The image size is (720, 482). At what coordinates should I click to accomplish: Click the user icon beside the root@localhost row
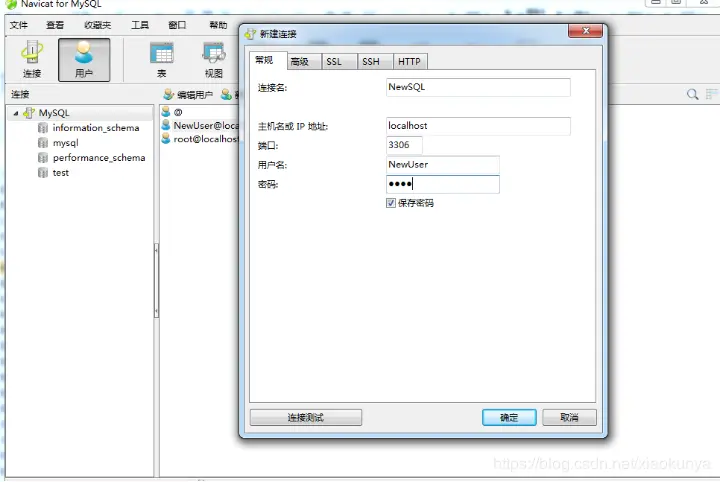pos(166,138)
